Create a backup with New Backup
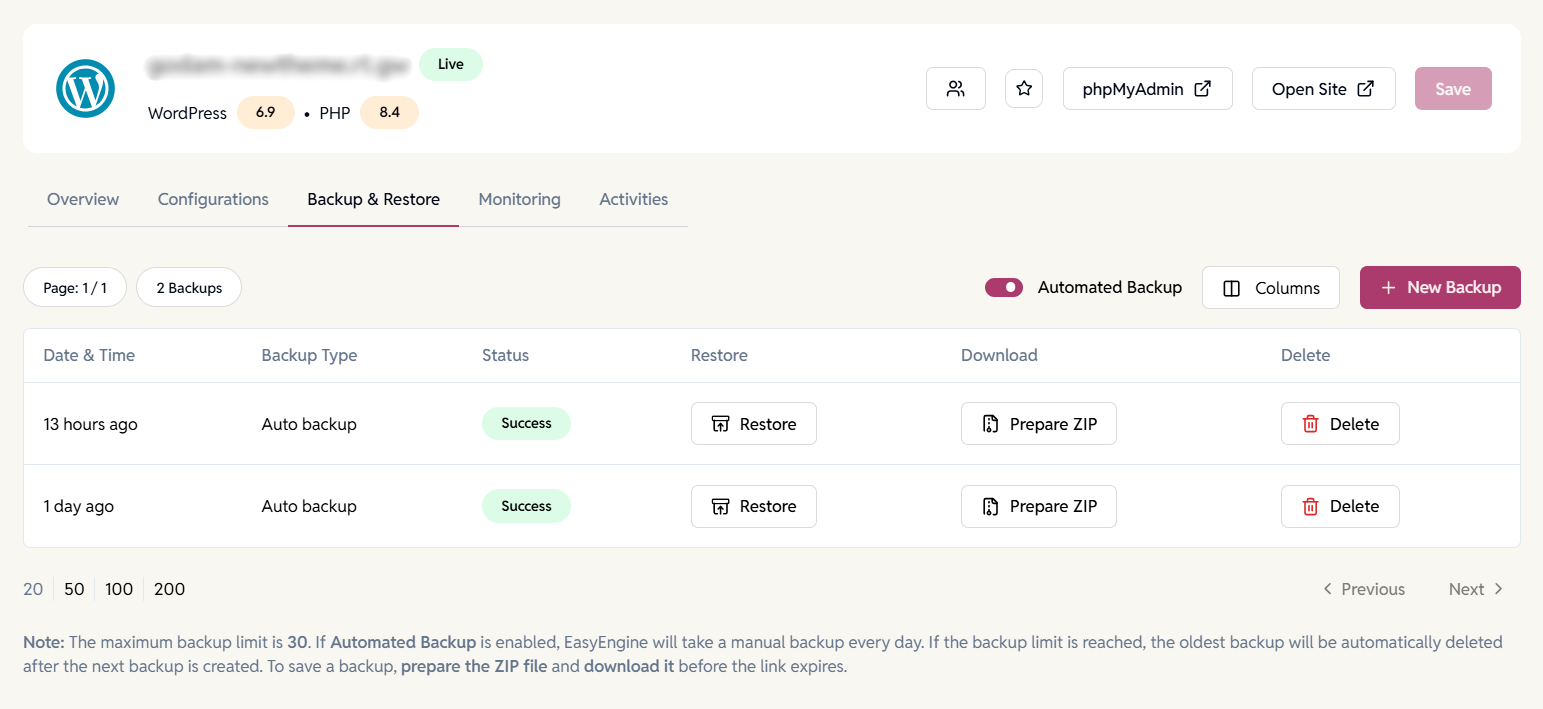1543x709 pixels. (x=1440, y=287)
